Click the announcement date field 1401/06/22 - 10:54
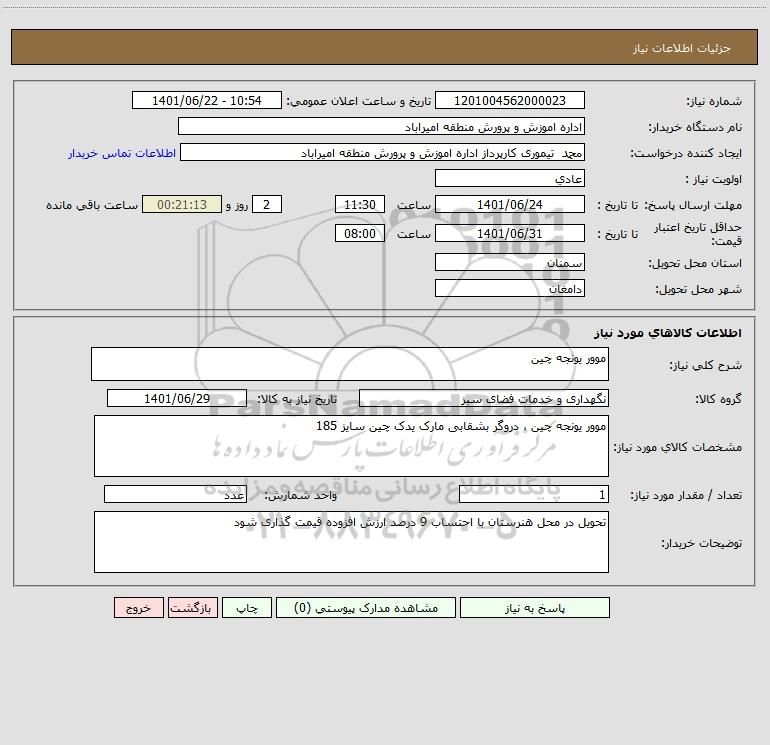The image size is (770, 745). point(207,100)
